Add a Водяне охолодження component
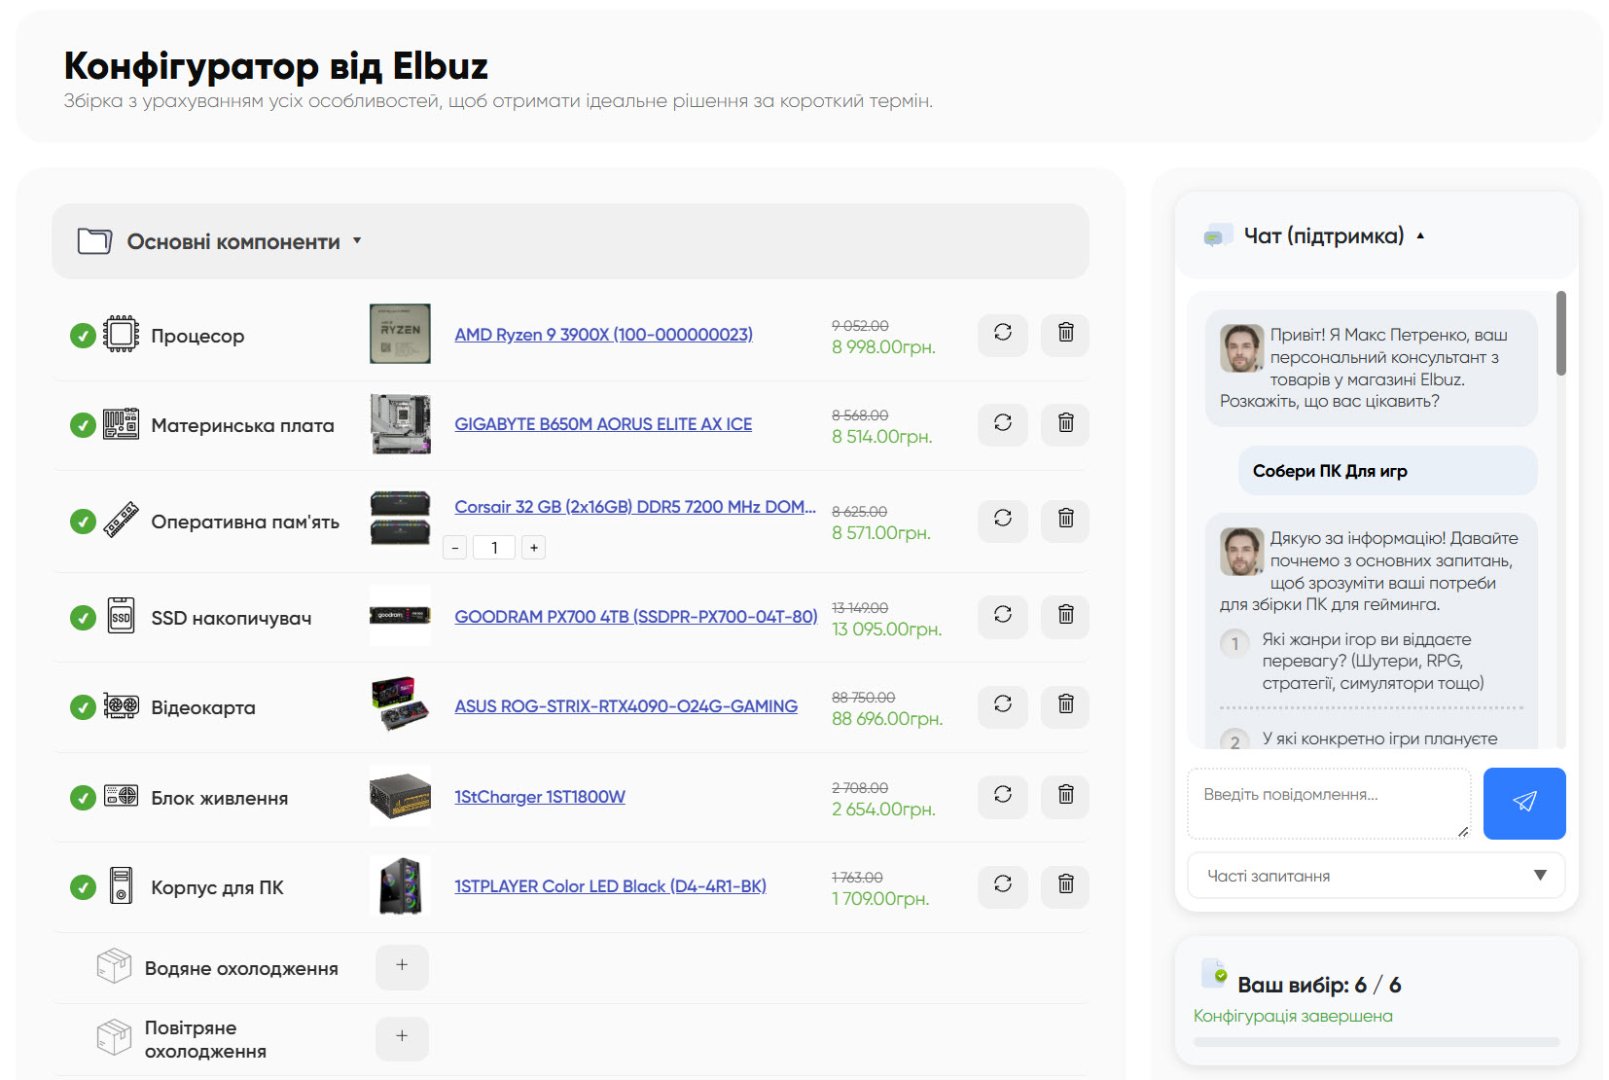 401,966
